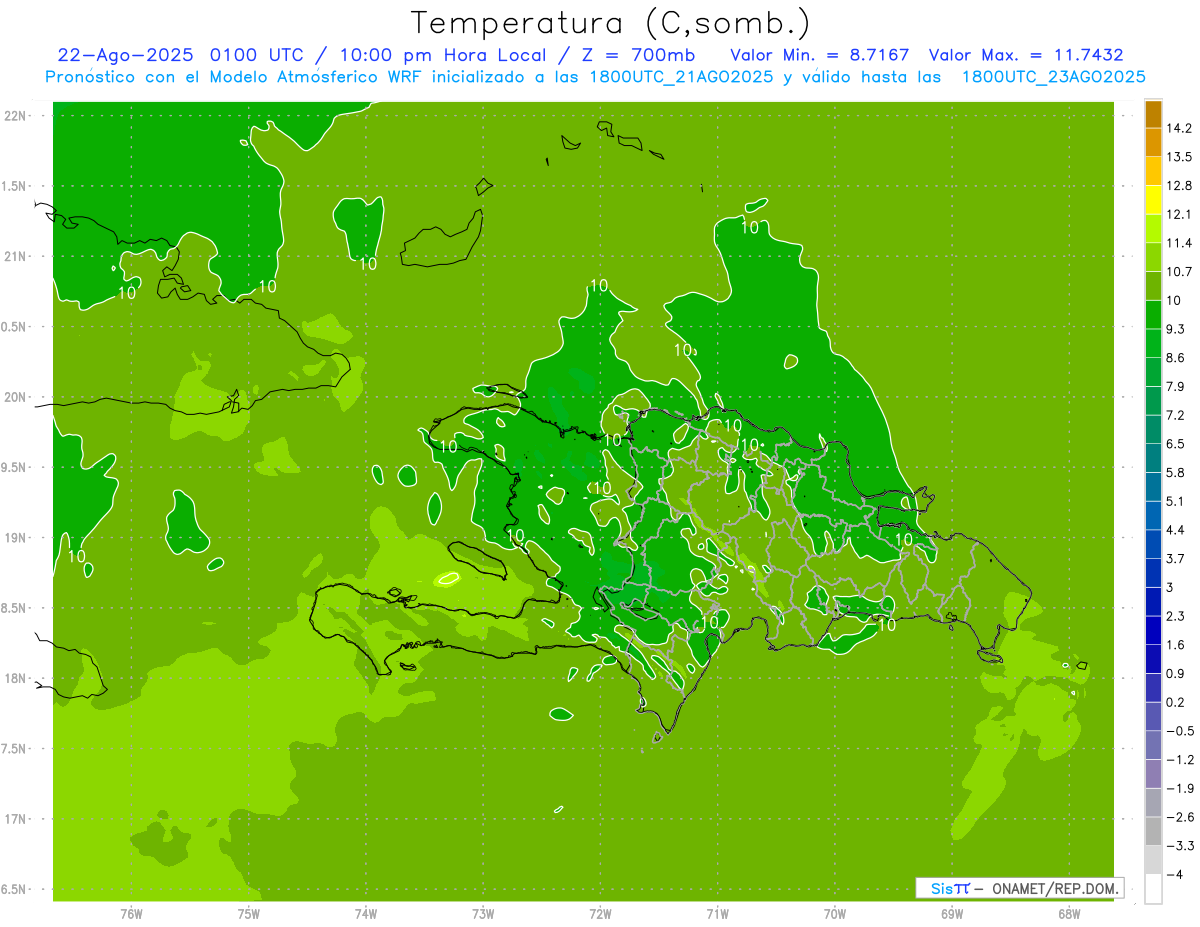Click the '69W' longitude axis label
Image resolution: width=1200 pixels, height=927 pixels.
951,913
